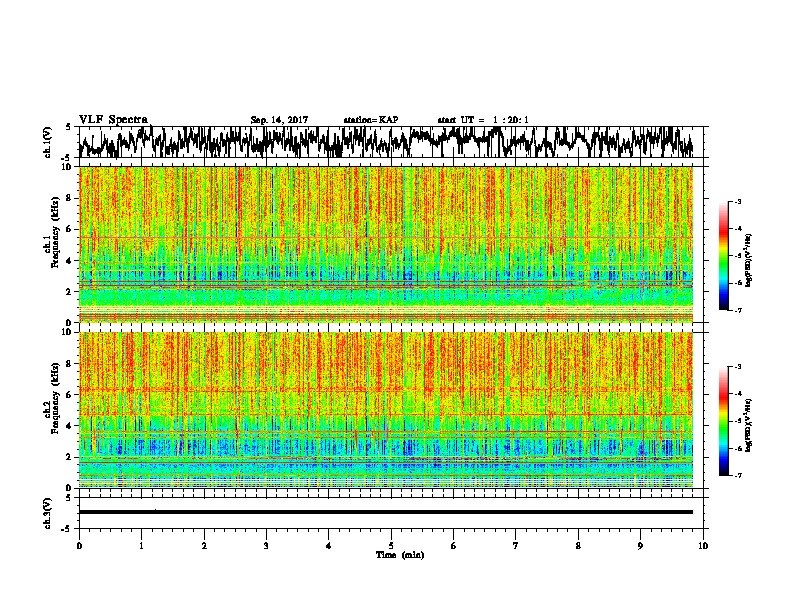Click the "0" tick on the time axis

(x=79, y=546)
